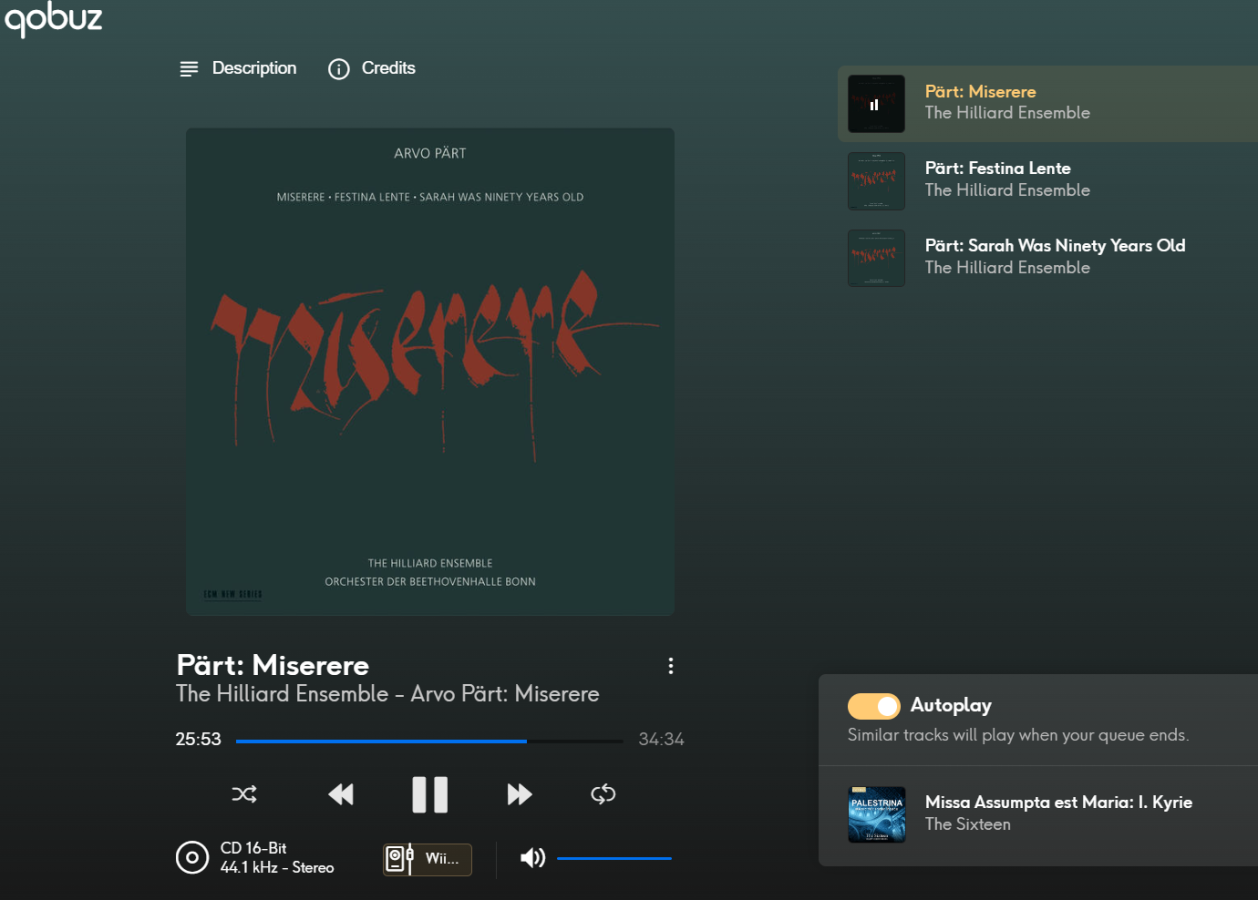
Task: Click the Miserere album cover art
Action: point(430,371)
